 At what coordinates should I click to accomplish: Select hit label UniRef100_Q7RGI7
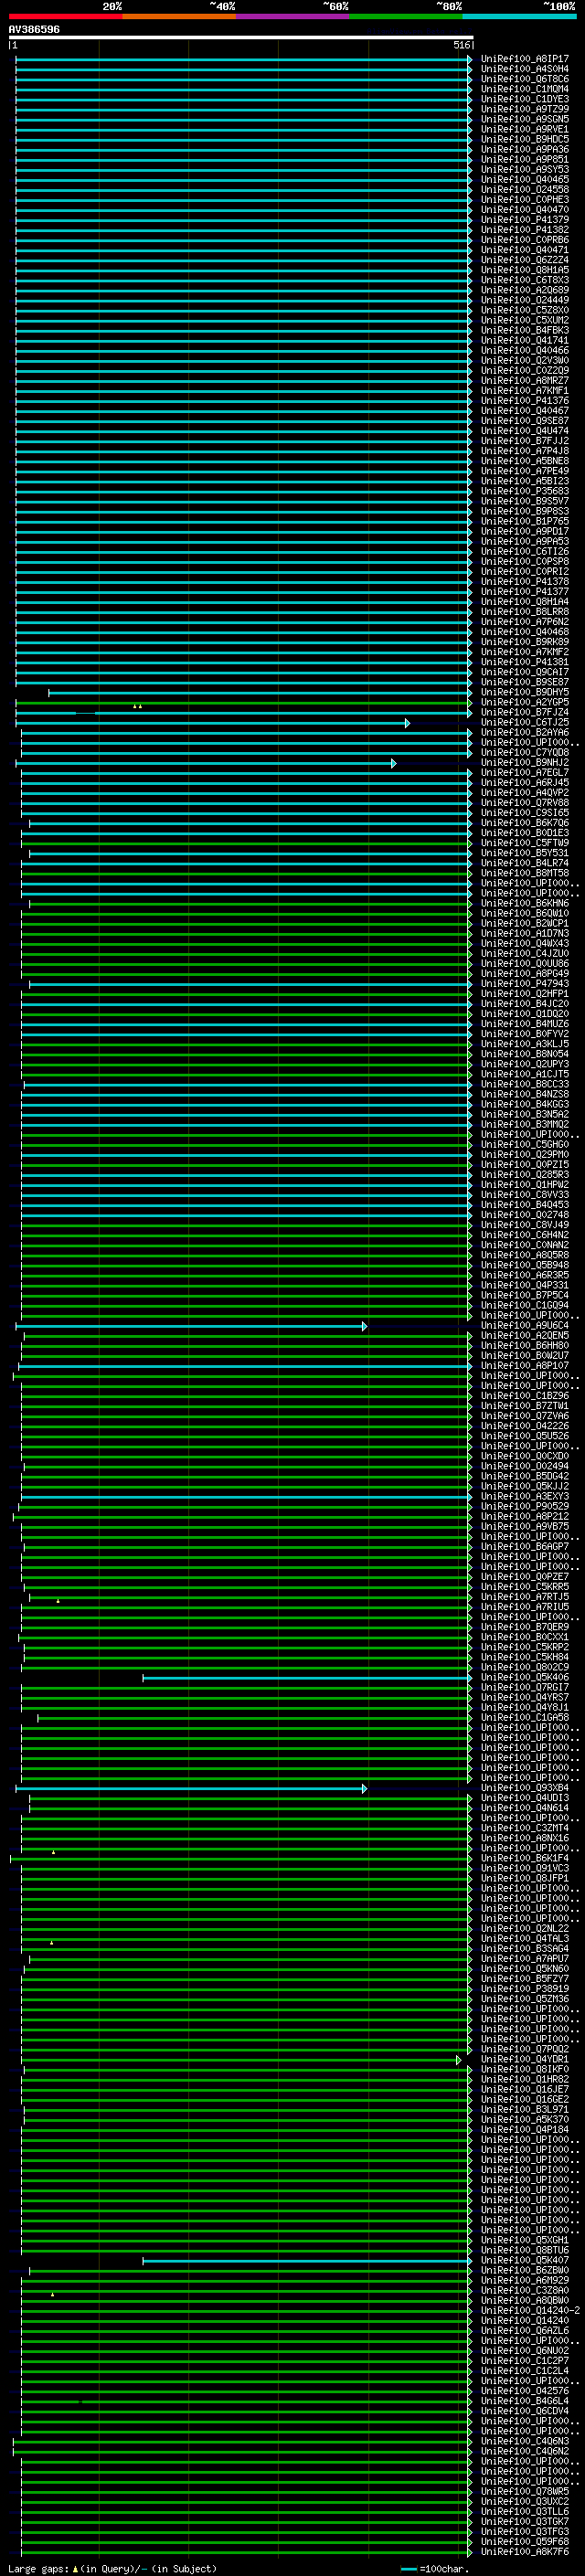(524, 1687)
